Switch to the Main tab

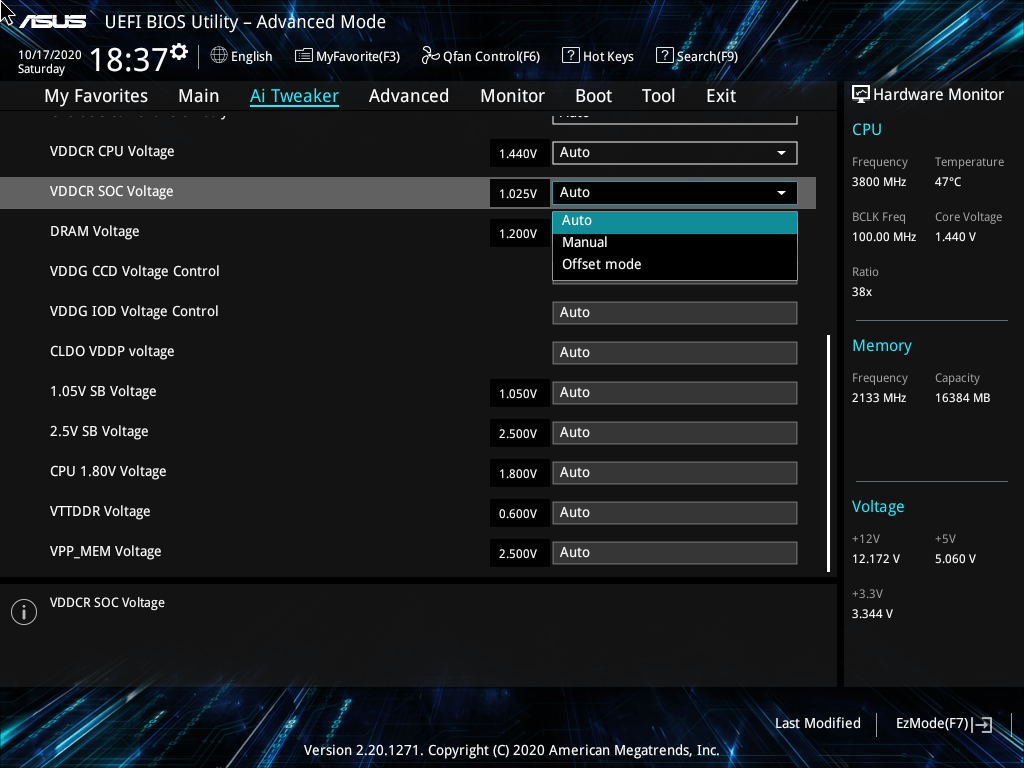click(199, 96)
